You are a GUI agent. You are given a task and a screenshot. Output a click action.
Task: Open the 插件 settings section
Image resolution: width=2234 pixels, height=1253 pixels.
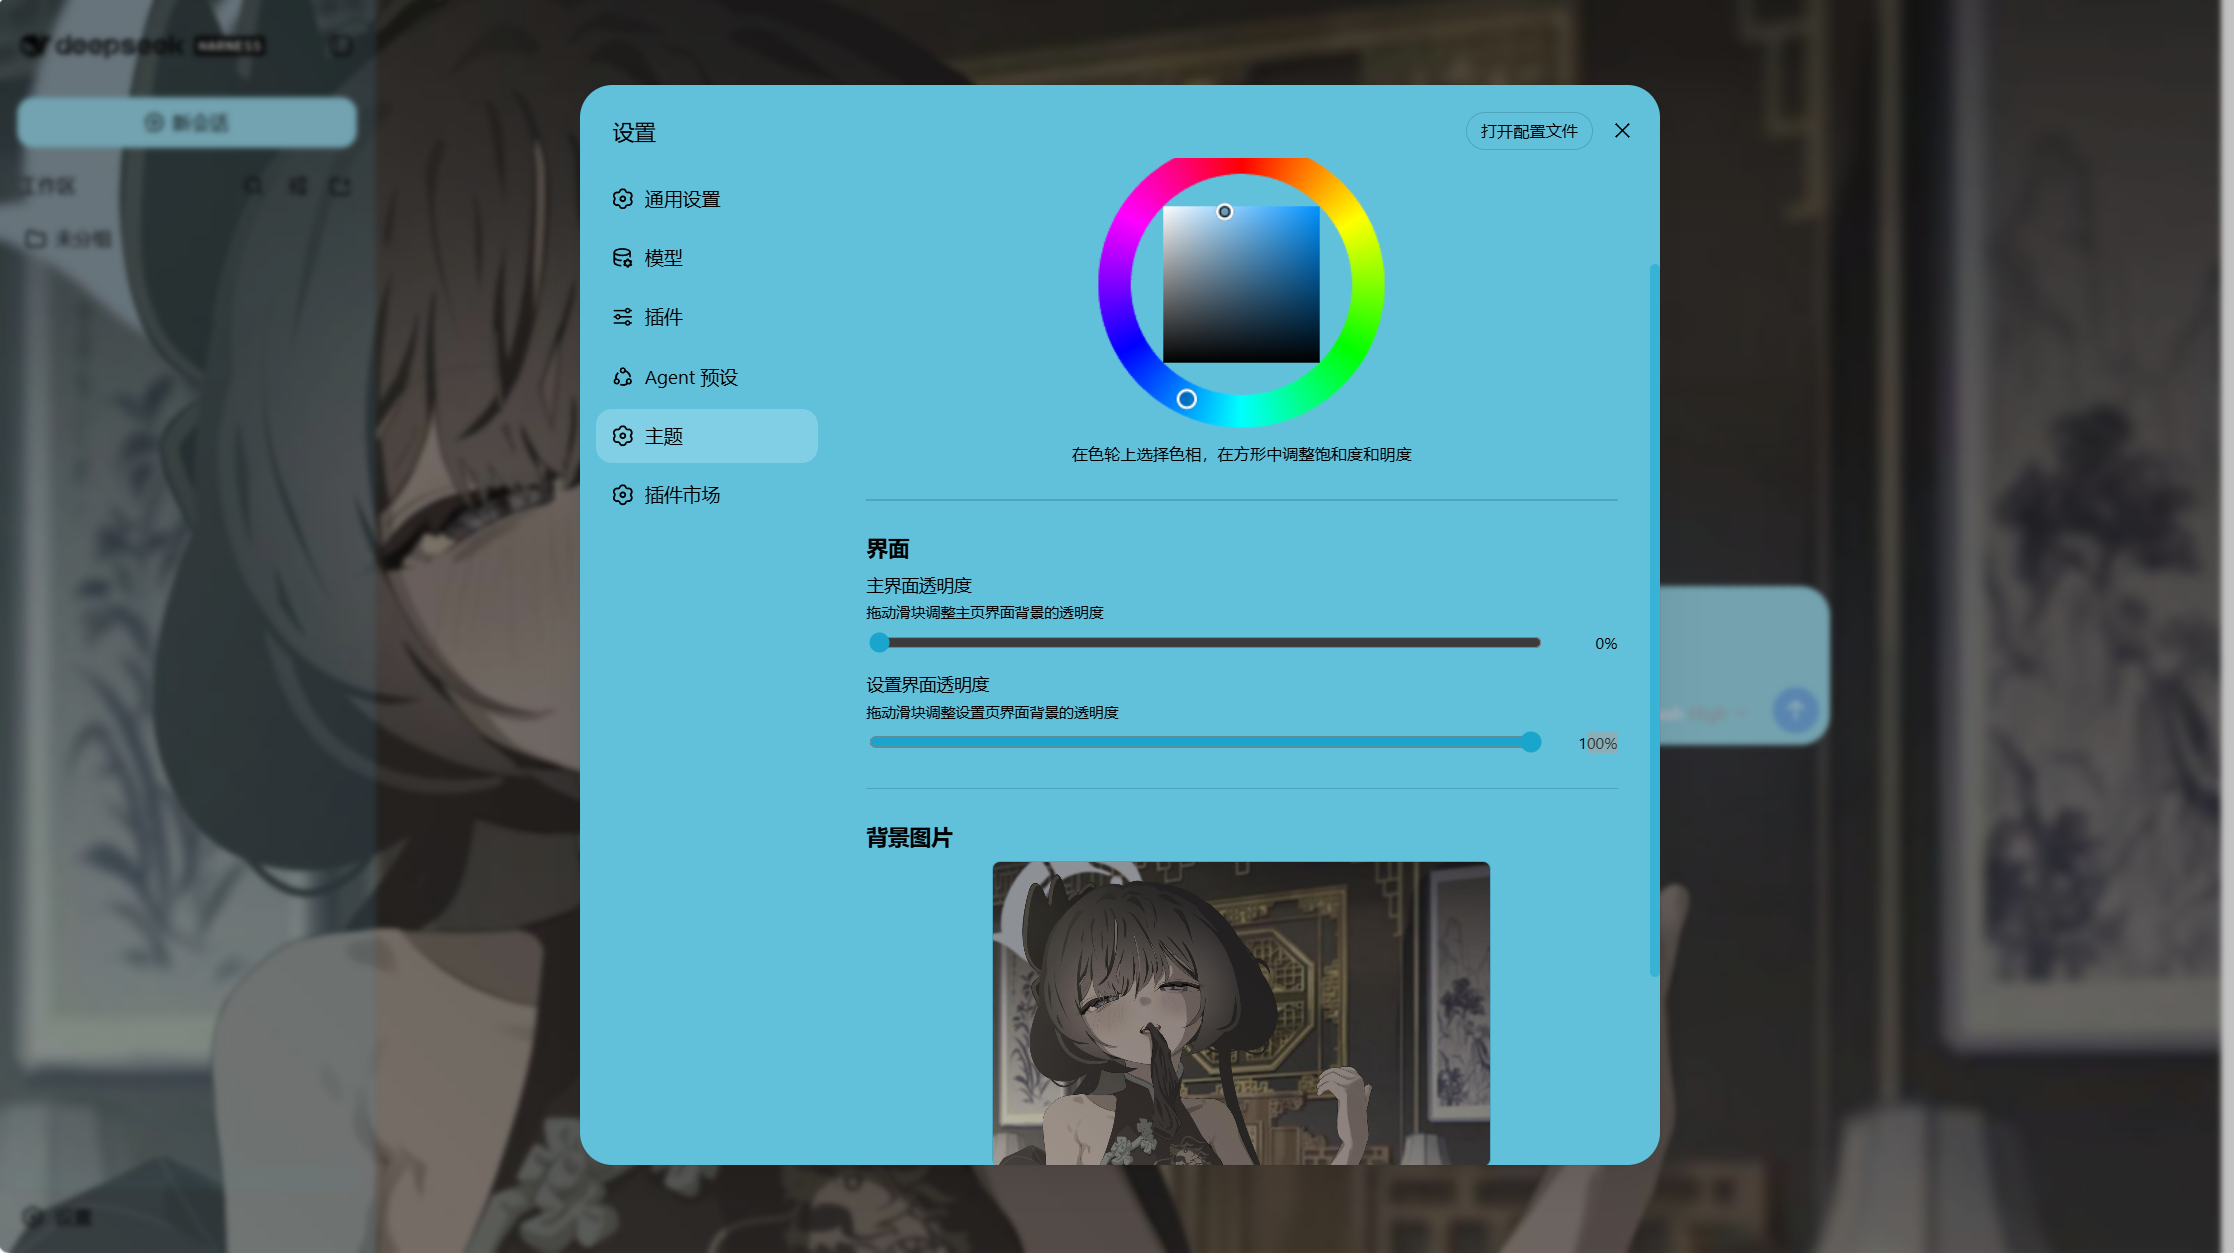[706, 317]
